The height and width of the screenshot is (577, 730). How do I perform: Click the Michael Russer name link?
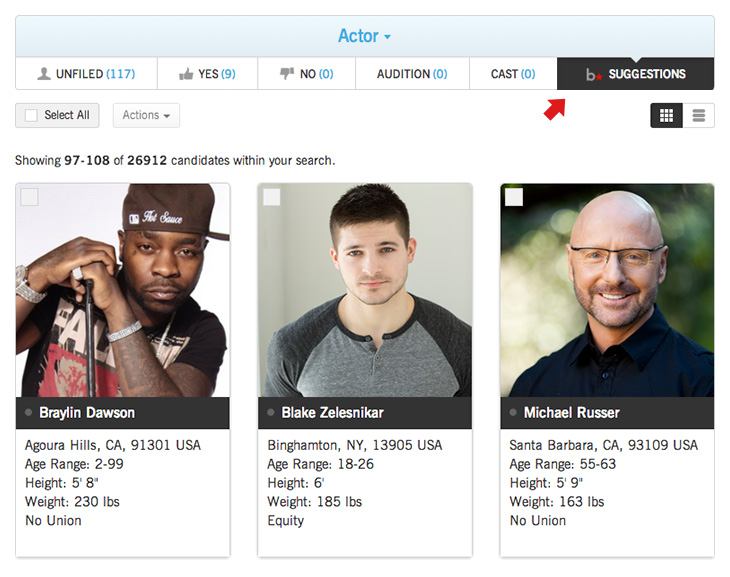click(571, 413)
